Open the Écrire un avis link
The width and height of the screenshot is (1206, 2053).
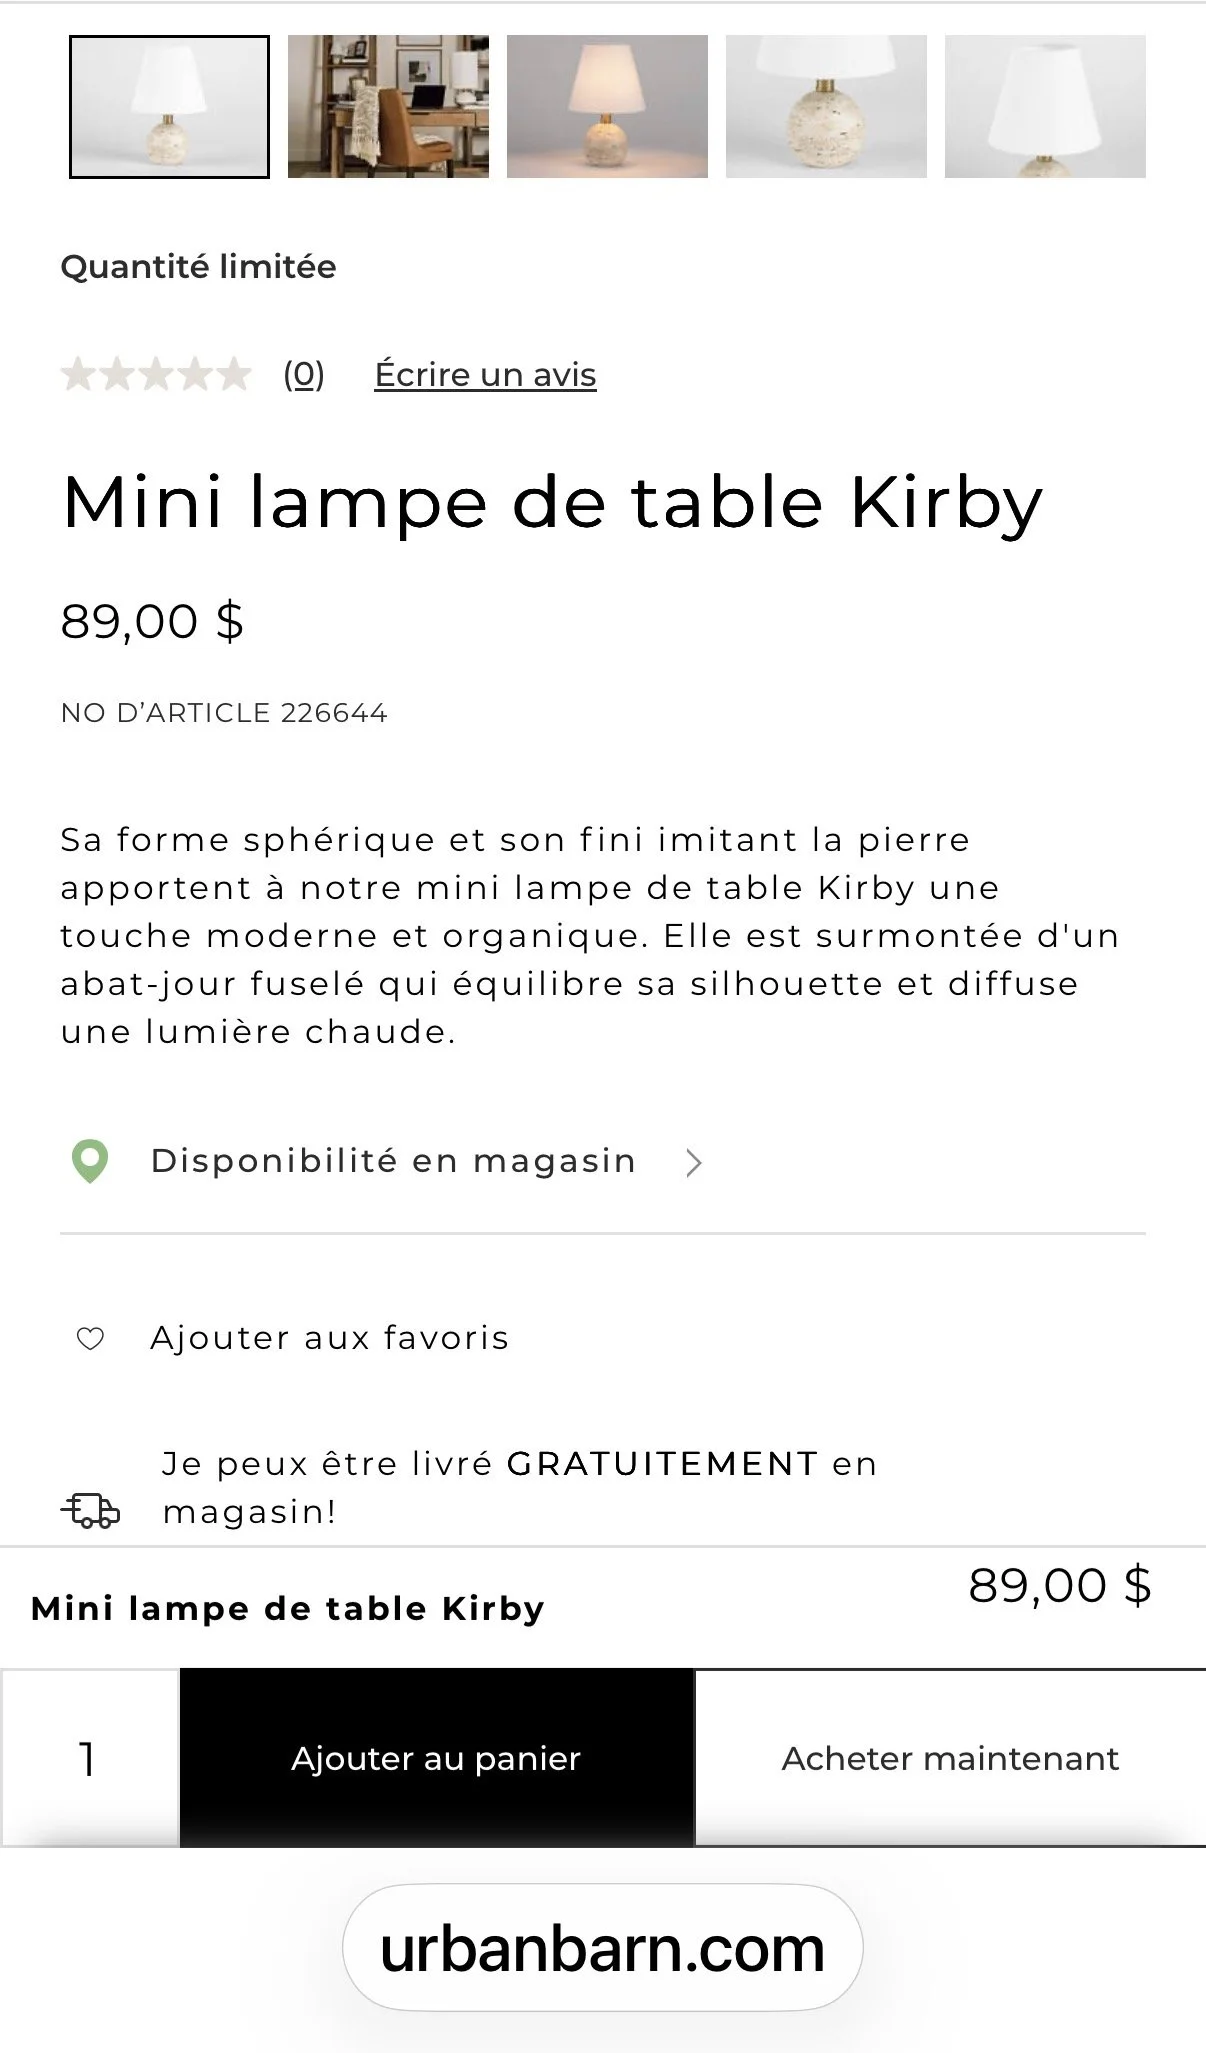pos(485,375)
